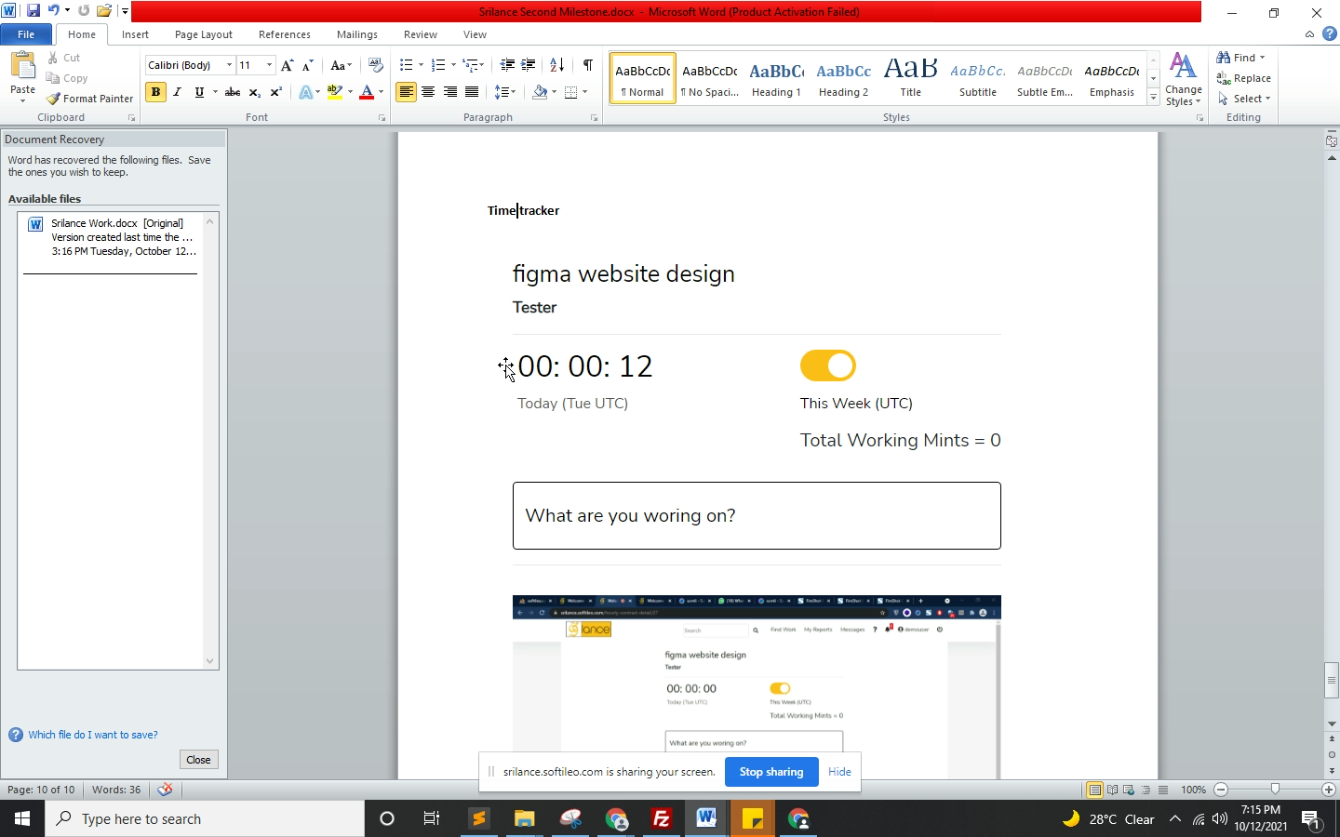Screen dimensions: 1340x837
Task: Click the Format Painter brush icon
Action: 54,99
